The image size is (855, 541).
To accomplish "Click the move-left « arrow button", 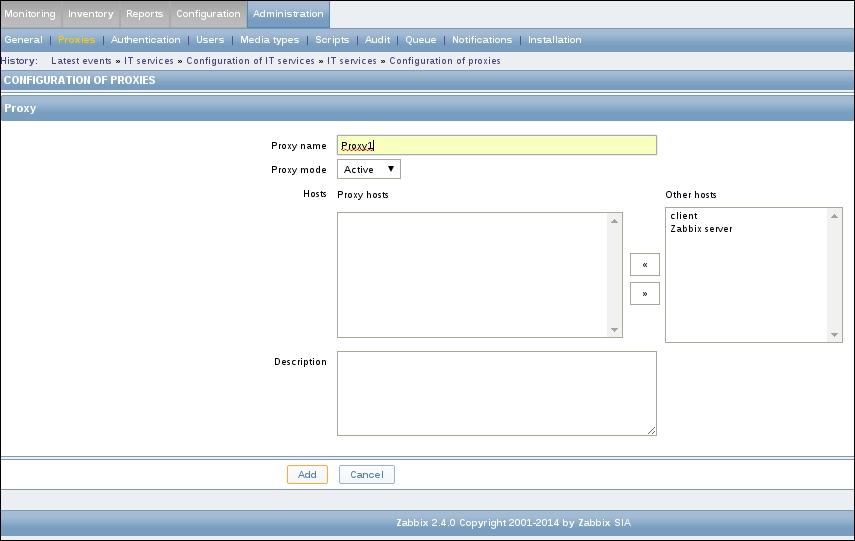I will pos(645,265).
